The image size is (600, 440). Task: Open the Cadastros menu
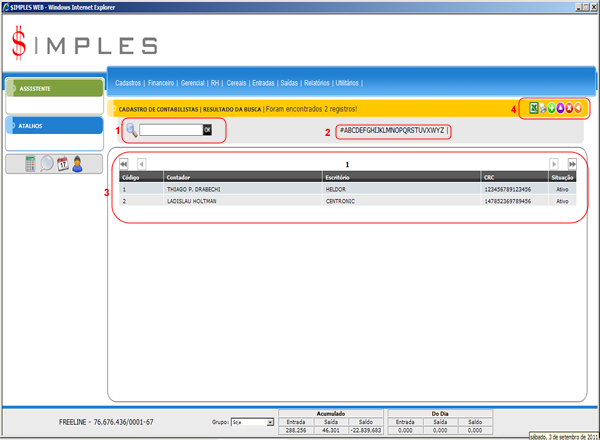pos(129,83)
